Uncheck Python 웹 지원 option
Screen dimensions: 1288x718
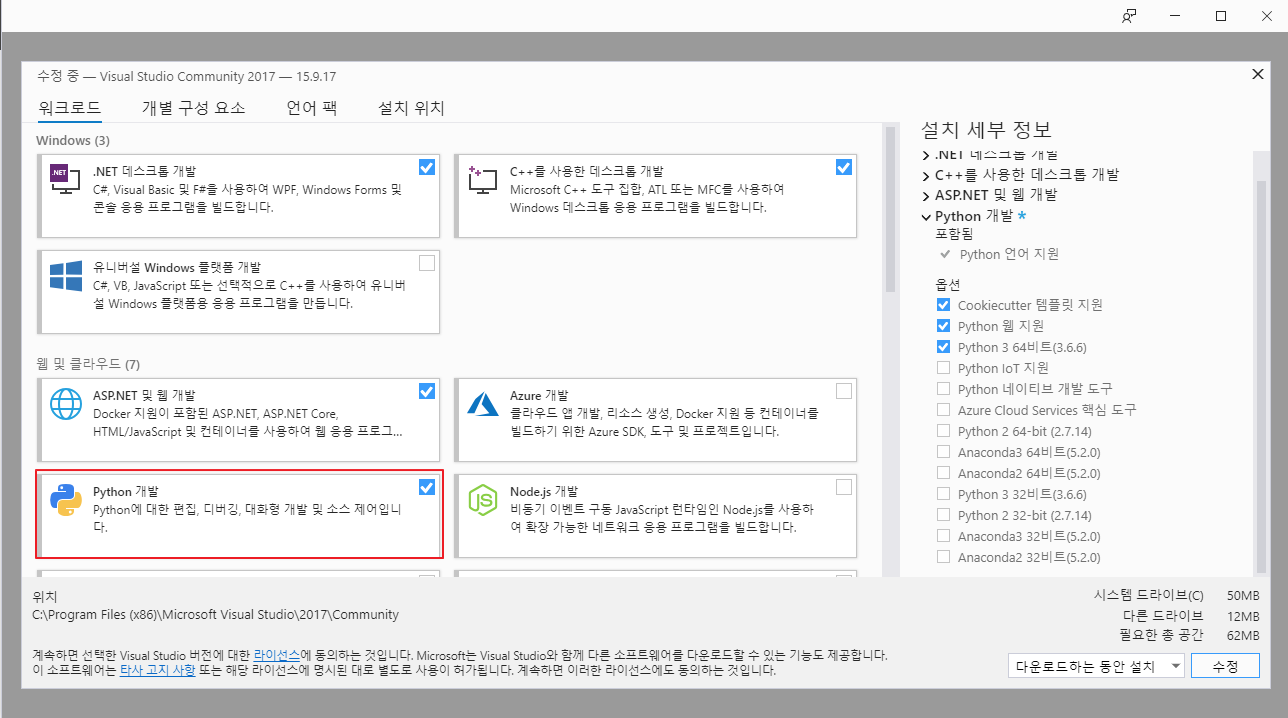tap(943, 326)
